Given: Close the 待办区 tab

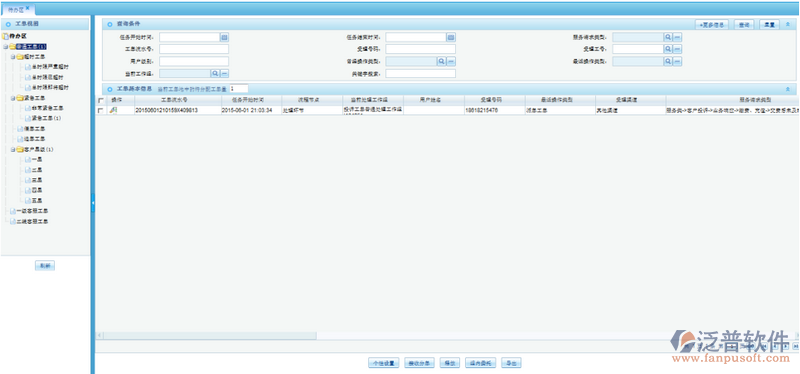Looking at the screenshot, I should pos(28,9).
